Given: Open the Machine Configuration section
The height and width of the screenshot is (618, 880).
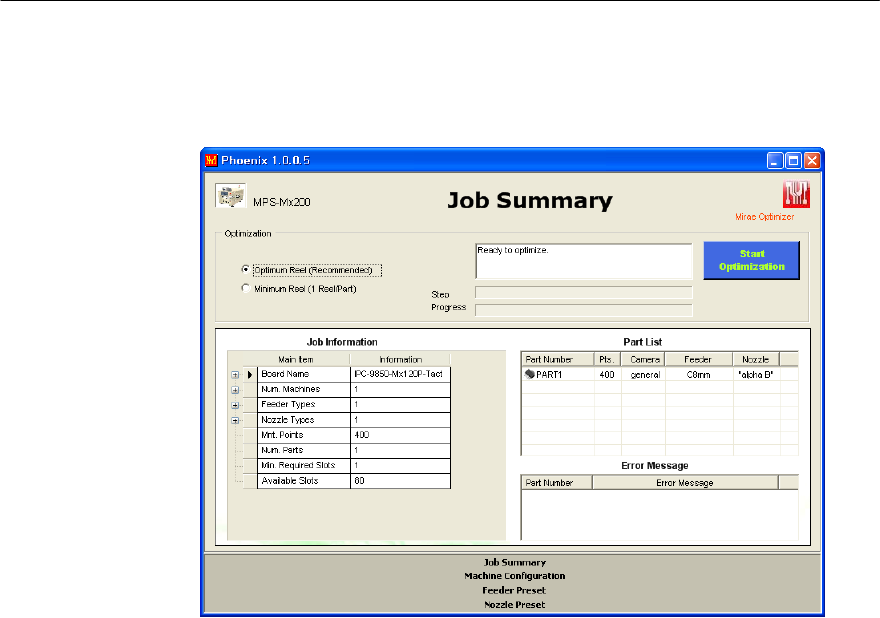Looking at the screenshot, I should [515, 576].
